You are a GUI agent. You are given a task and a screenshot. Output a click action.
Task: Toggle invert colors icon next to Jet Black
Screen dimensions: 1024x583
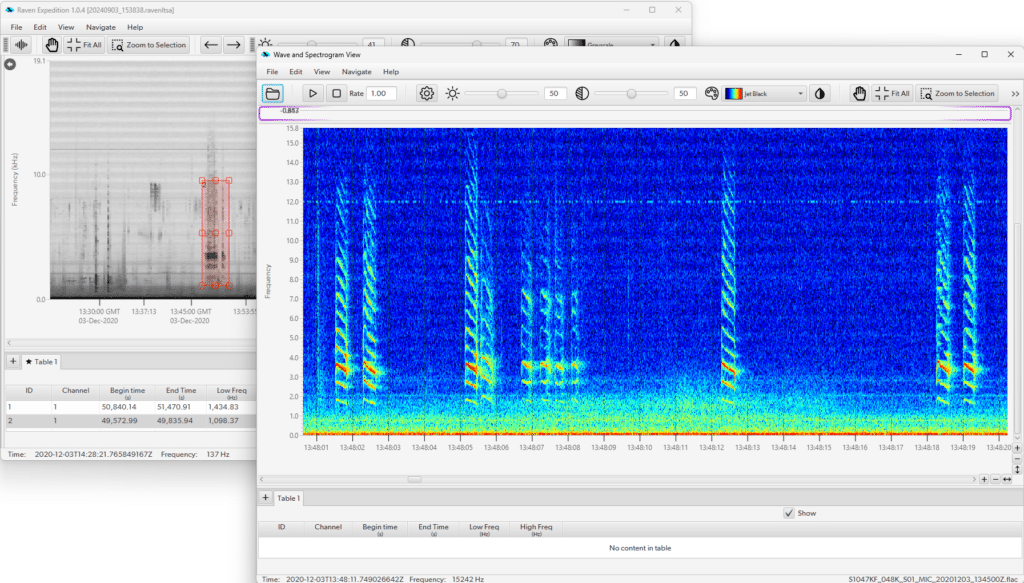820,93
